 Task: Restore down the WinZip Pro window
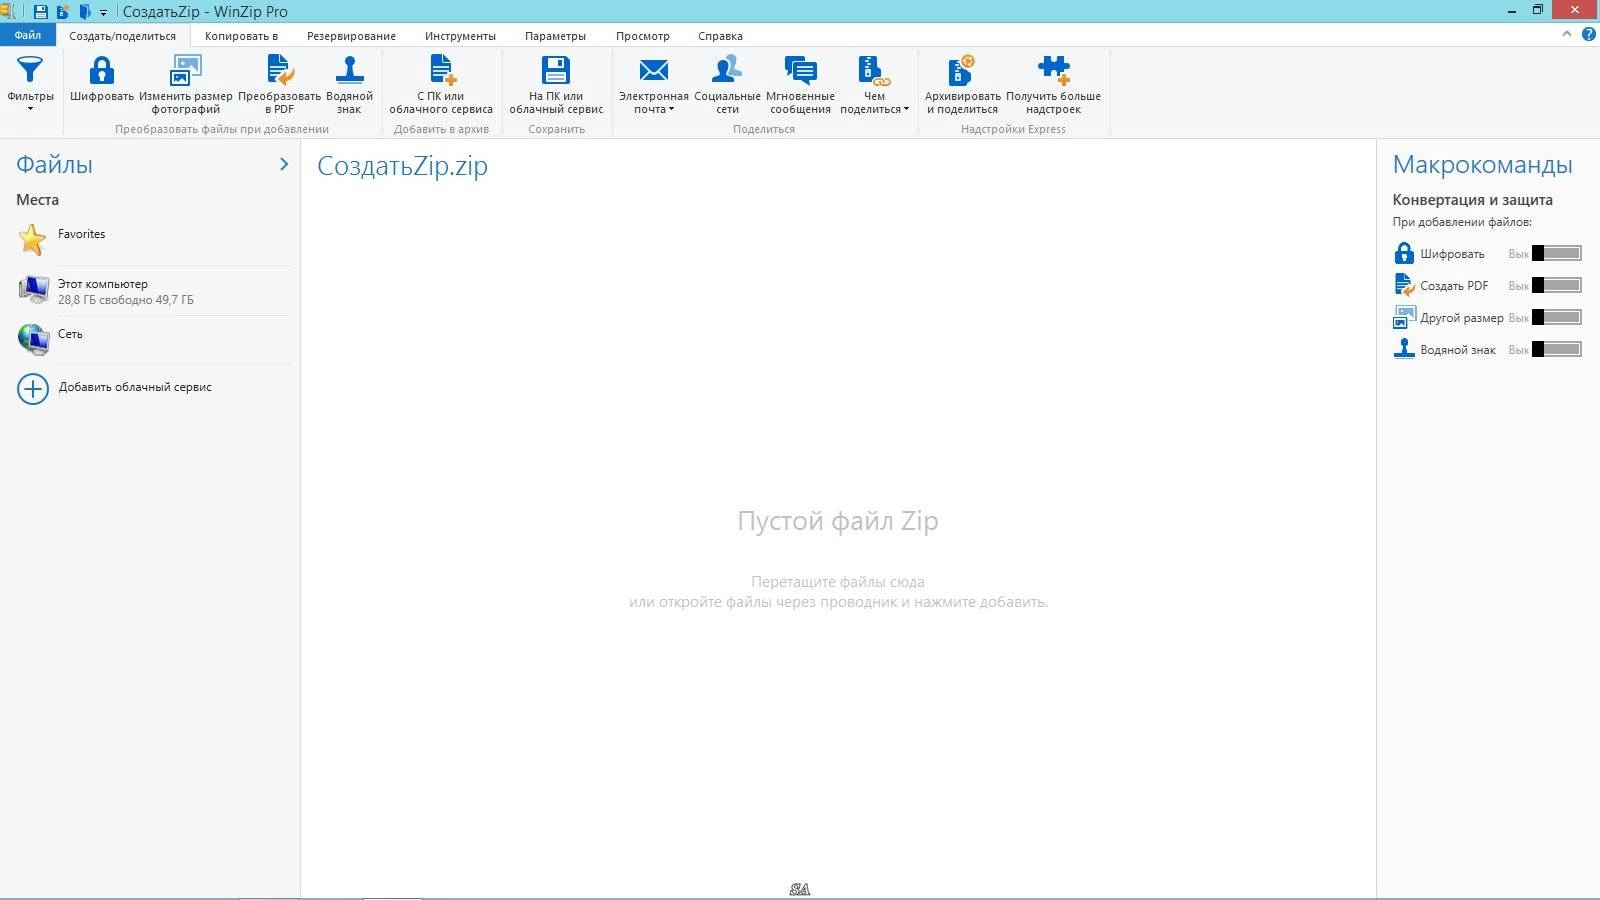[x=1538, y=10]
